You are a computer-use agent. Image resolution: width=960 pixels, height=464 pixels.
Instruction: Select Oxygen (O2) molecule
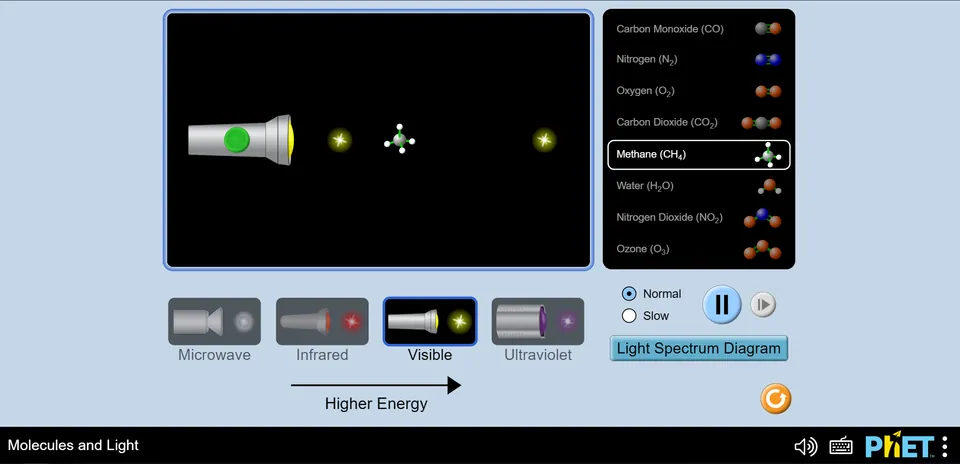tap(699, 91)
